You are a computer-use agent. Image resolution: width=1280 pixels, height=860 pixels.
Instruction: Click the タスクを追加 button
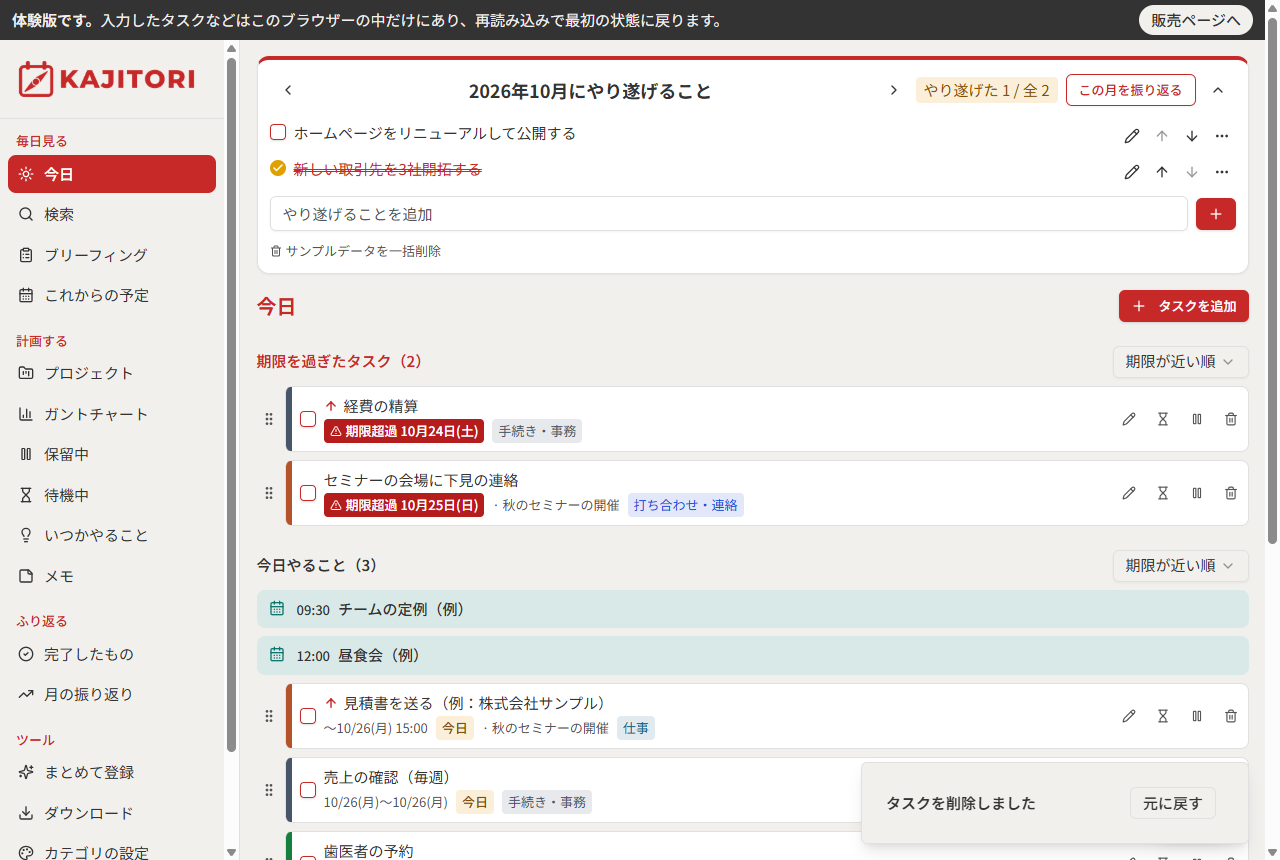click(x=1184, y=306)
